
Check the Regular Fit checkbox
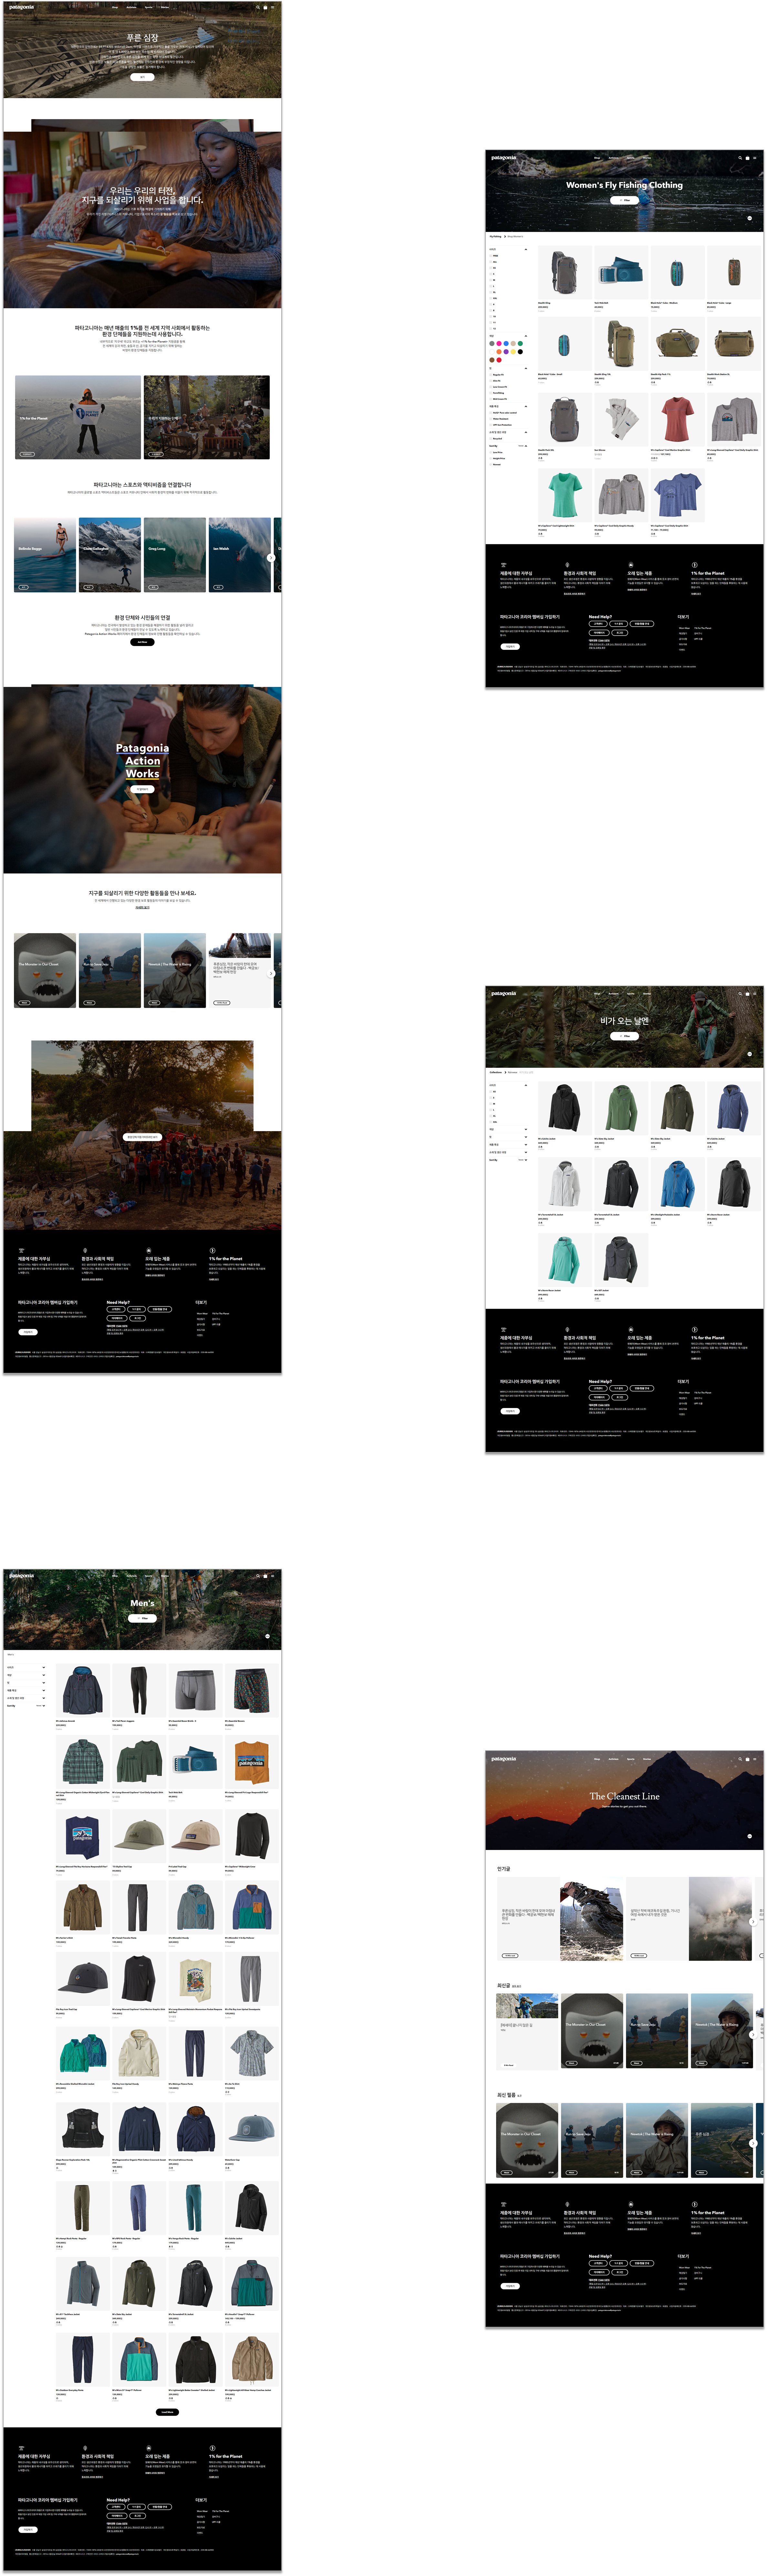click(491, 375)
